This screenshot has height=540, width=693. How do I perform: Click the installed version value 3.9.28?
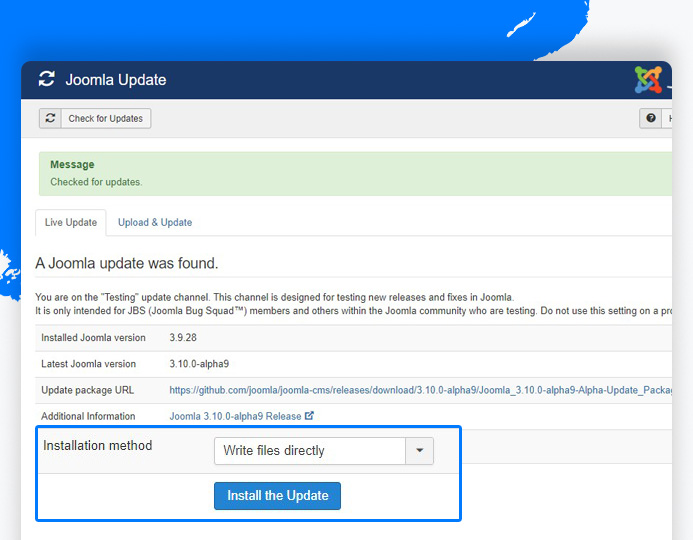pos(183,338)
